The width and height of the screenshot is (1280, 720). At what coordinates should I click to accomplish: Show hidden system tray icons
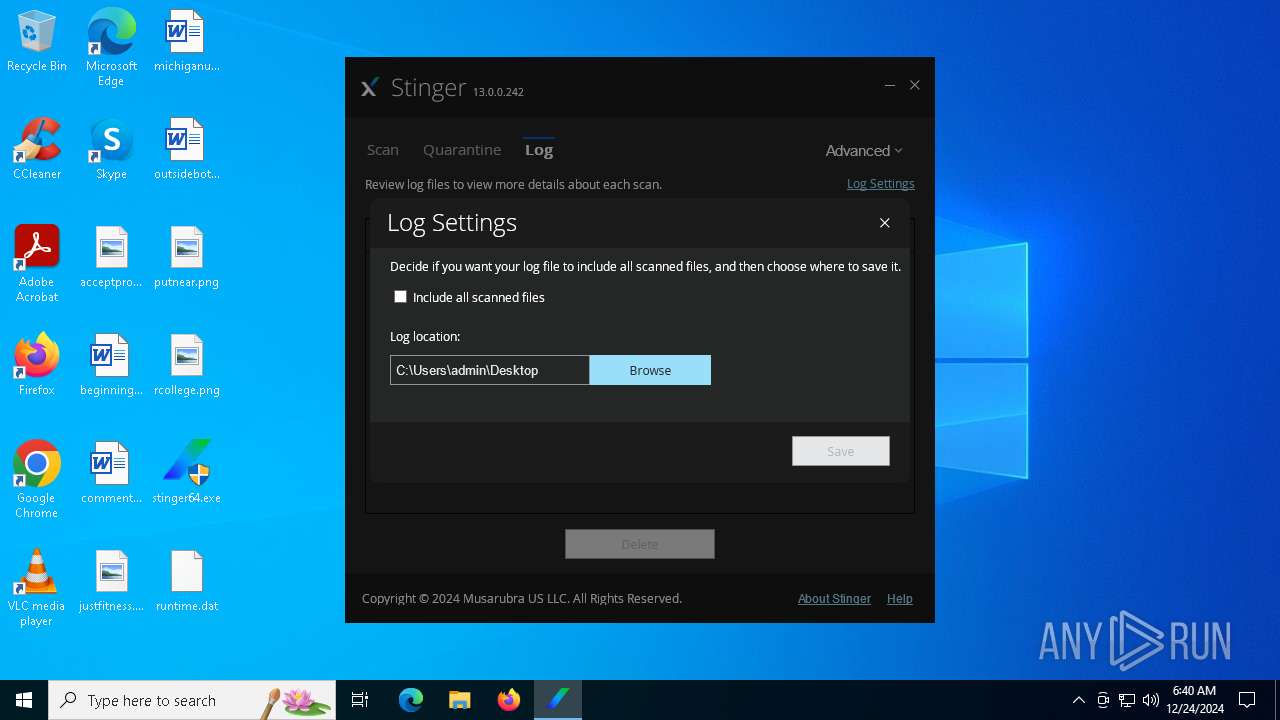[x=1078, y=700]
